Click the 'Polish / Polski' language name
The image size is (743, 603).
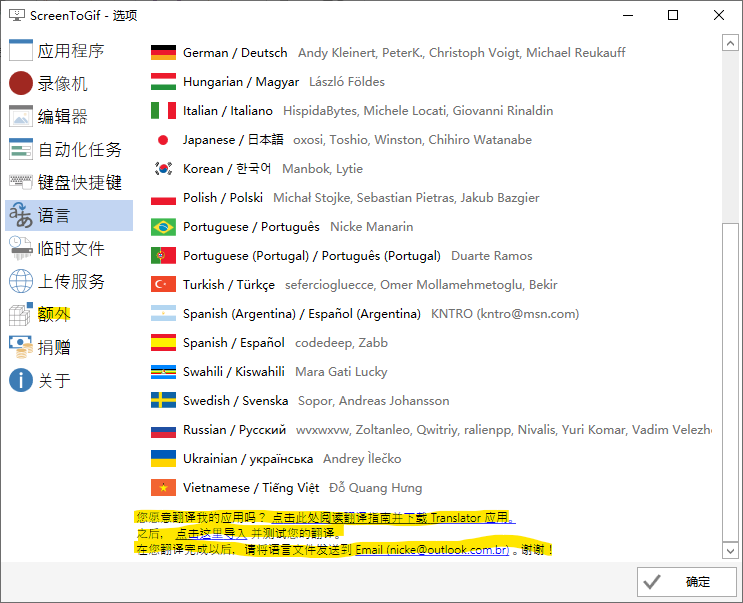[223, 198]
